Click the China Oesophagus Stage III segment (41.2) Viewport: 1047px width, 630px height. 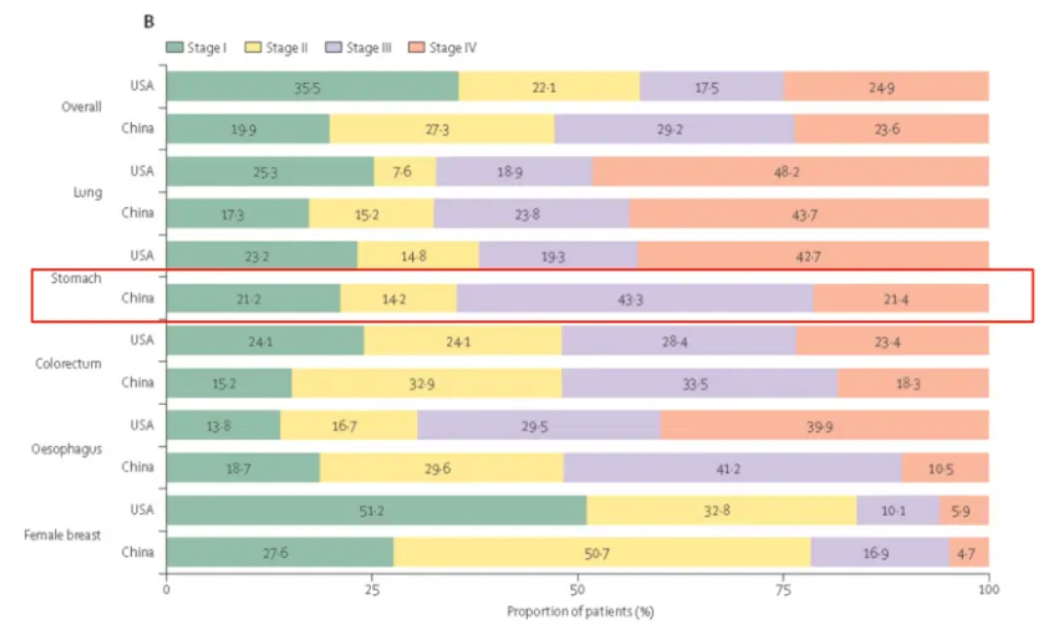[733, 467]
